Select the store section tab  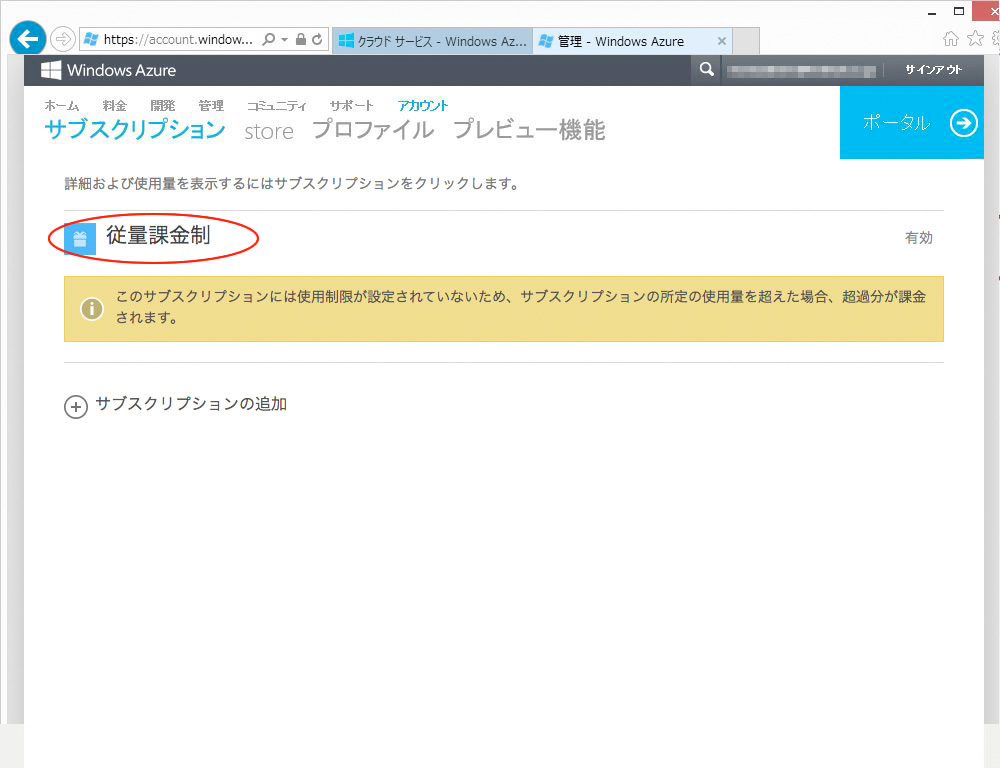pos(269,131)
